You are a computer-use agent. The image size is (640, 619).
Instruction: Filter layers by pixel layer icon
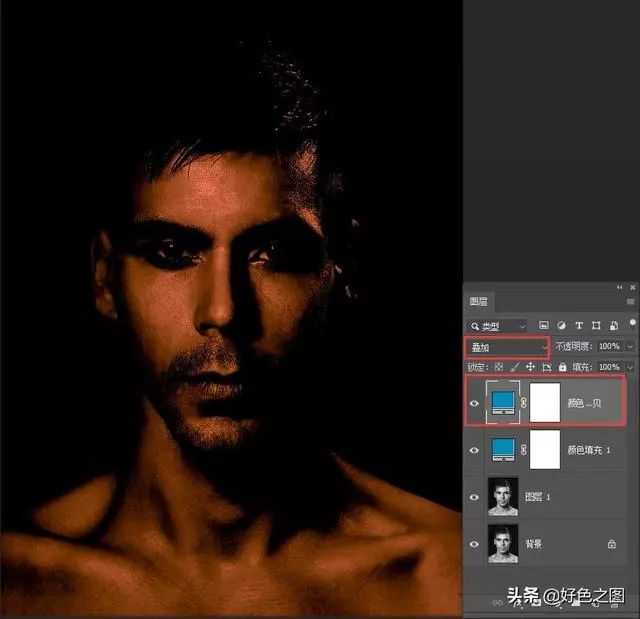543,326
